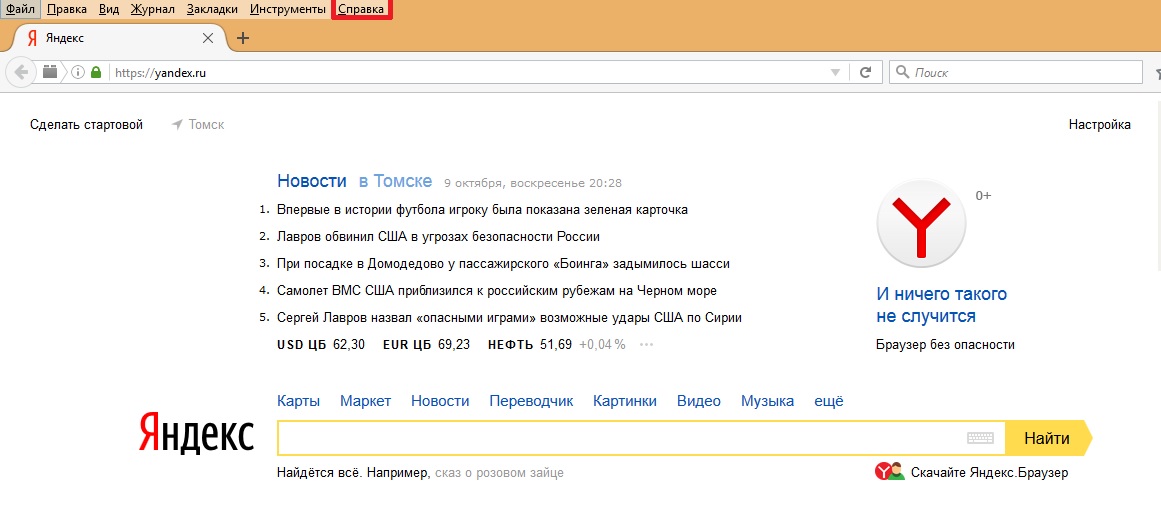This screenshot has height=508, width=1161.
Task: Click the magnifier icon in the Поиск box
Action: click(902, 73)
